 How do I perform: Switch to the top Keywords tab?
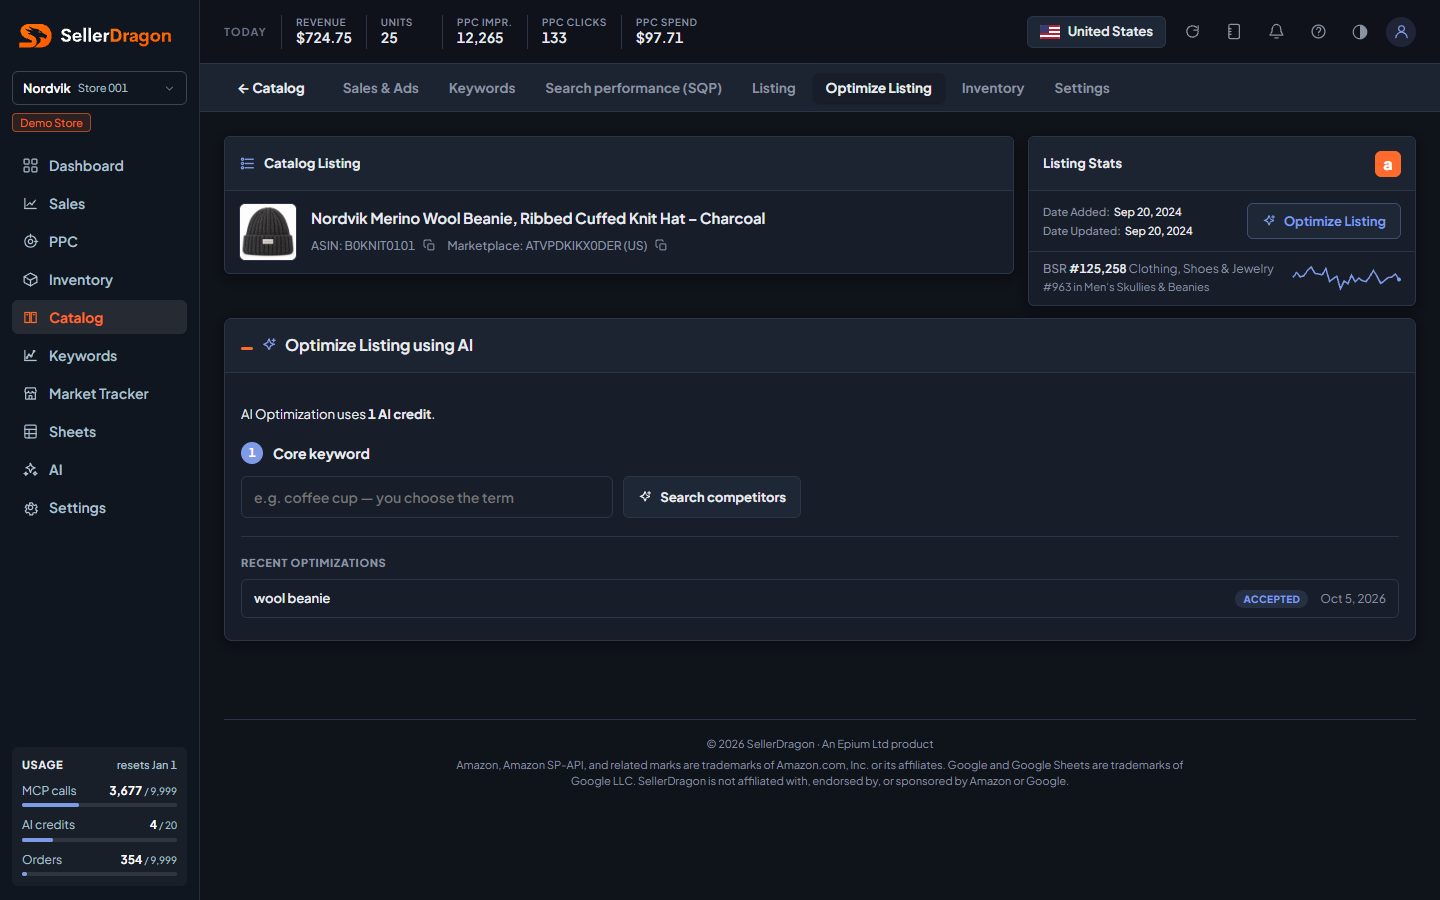point(482,88)
